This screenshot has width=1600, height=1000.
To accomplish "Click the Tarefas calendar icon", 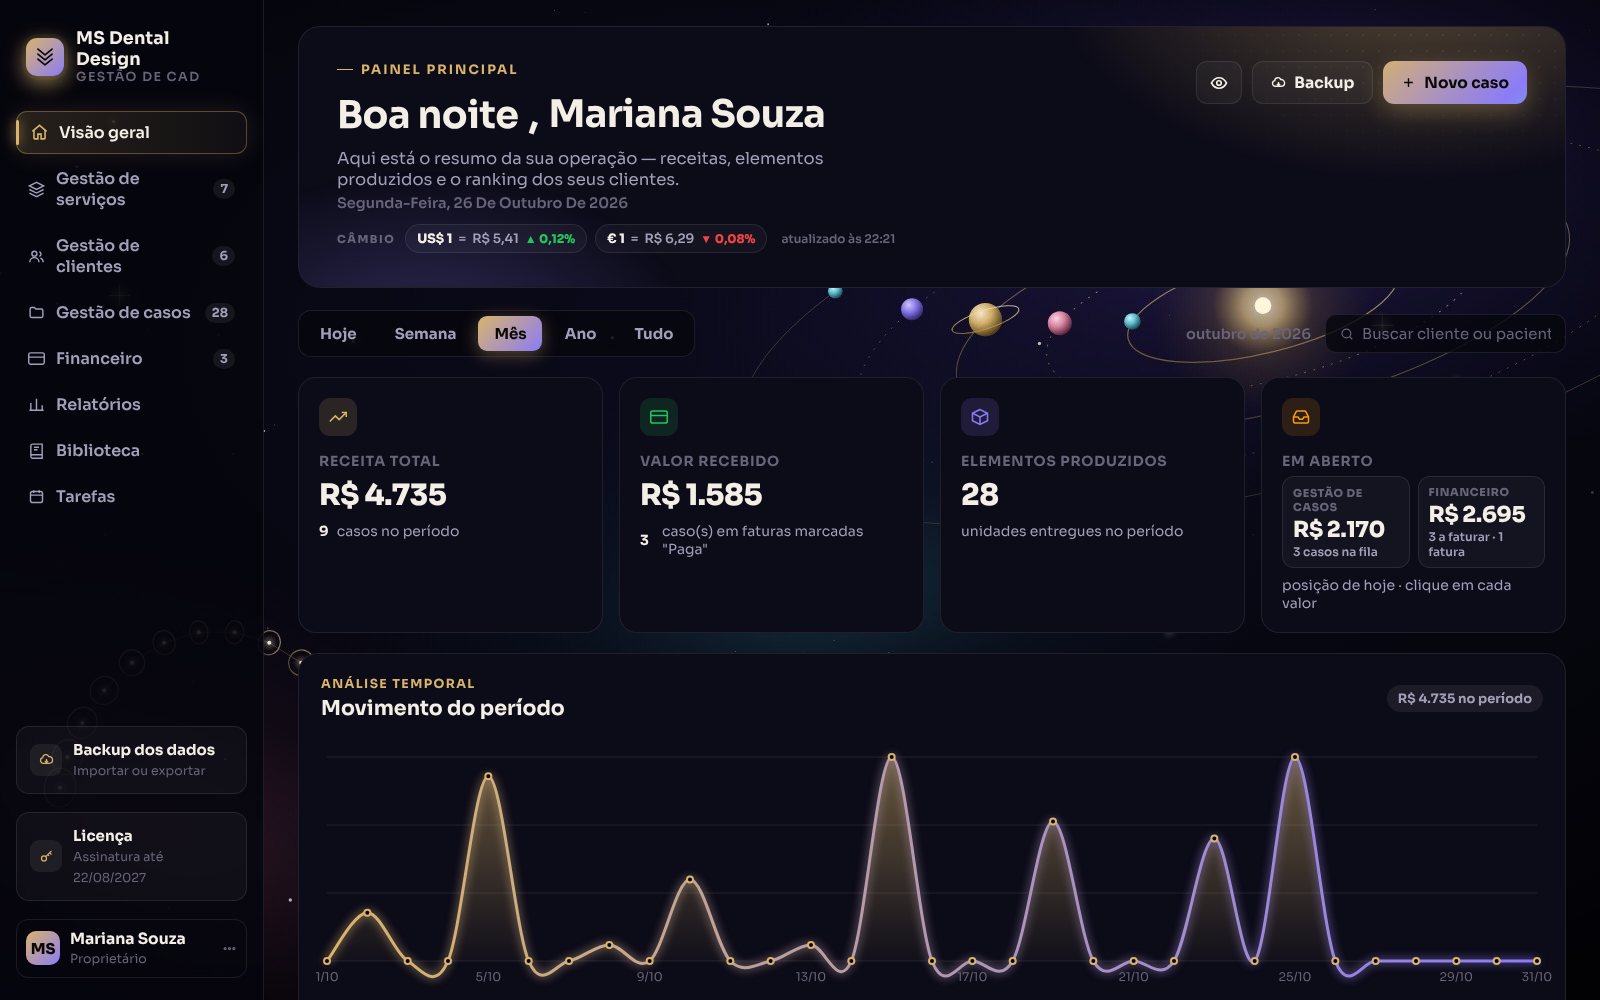I will (x=36, y=496).
